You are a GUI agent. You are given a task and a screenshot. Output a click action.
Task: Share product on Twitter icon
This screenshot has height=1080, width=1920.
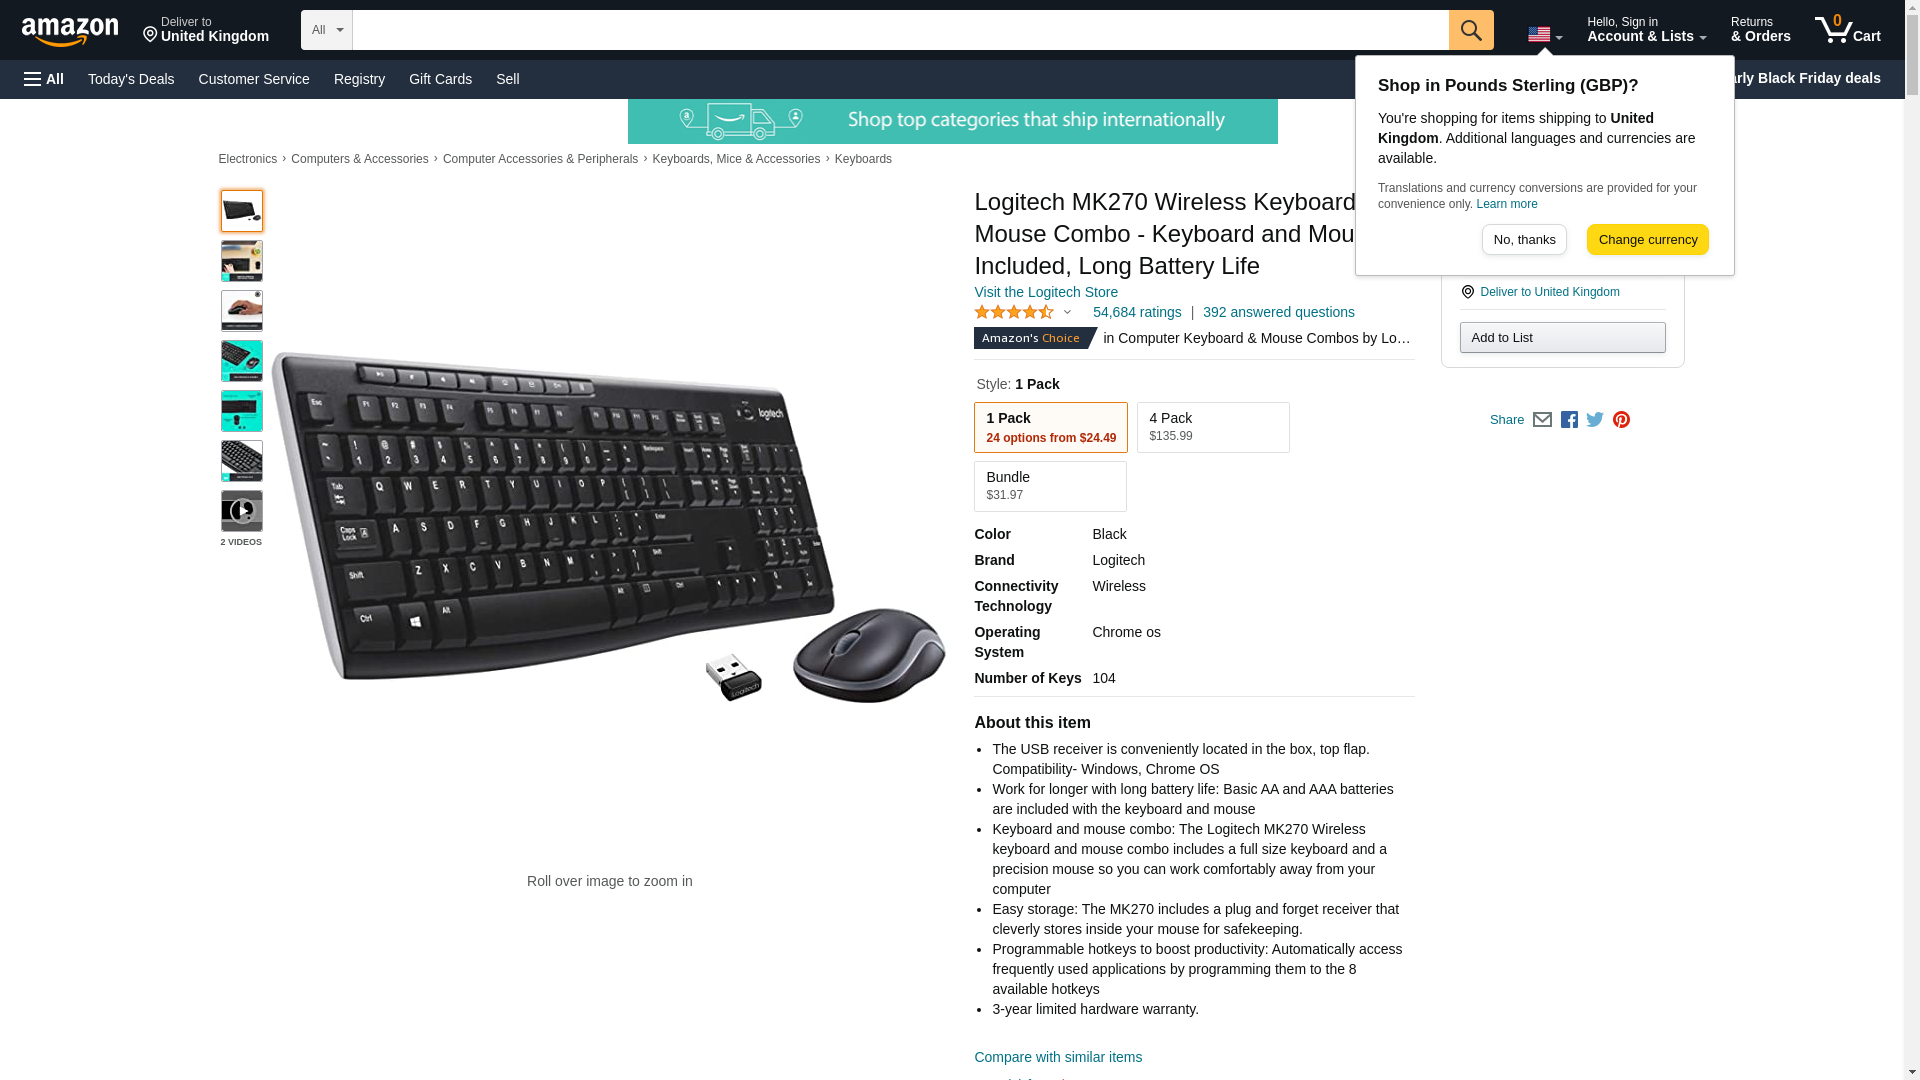(x=1595, y=420)
